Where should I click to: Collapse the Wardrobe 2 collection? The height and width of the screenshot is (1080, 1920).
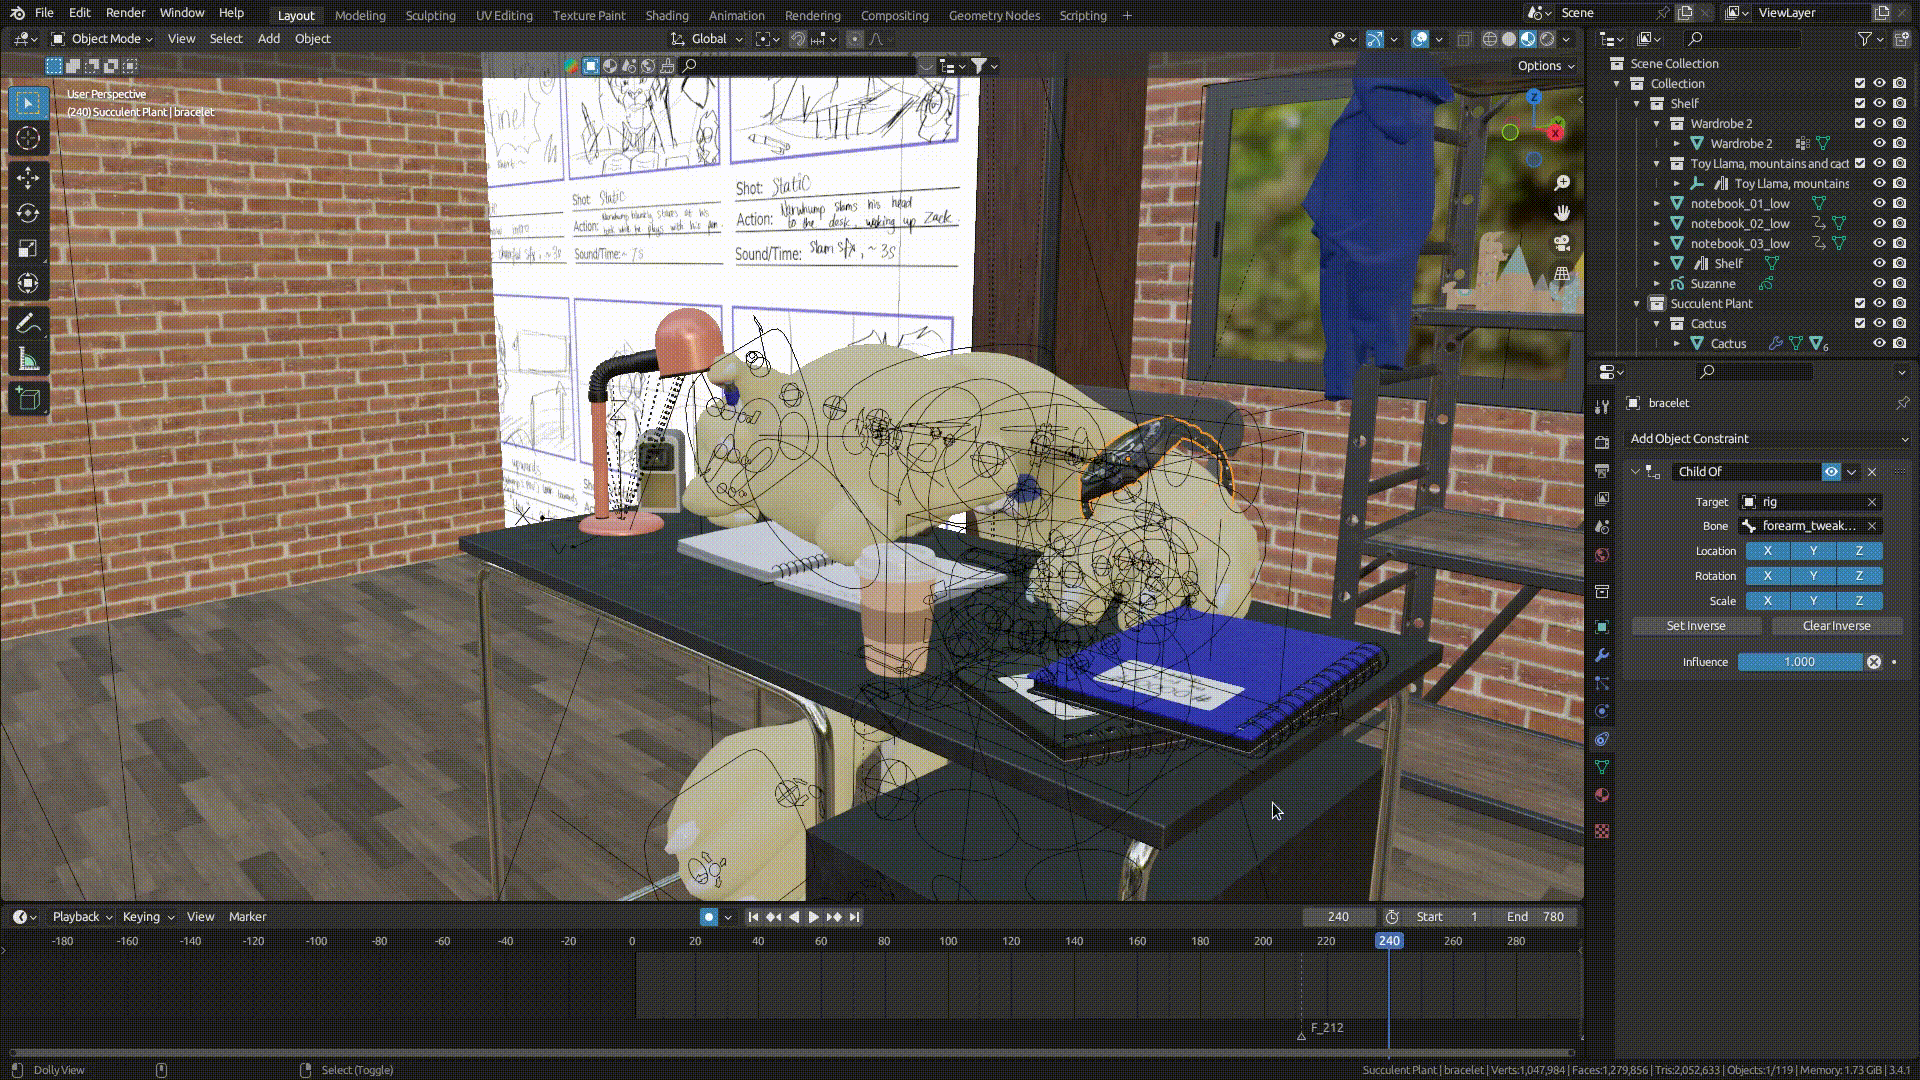pyautogui.click(x=1657, y=123)
